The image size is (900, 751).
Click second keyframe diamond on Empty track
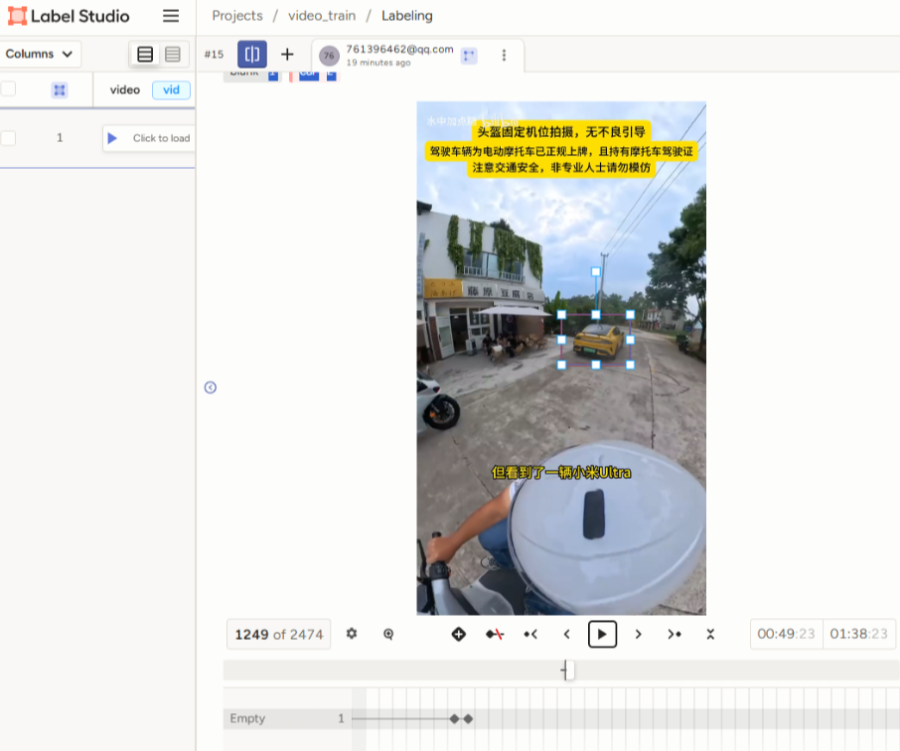[468, 719]
